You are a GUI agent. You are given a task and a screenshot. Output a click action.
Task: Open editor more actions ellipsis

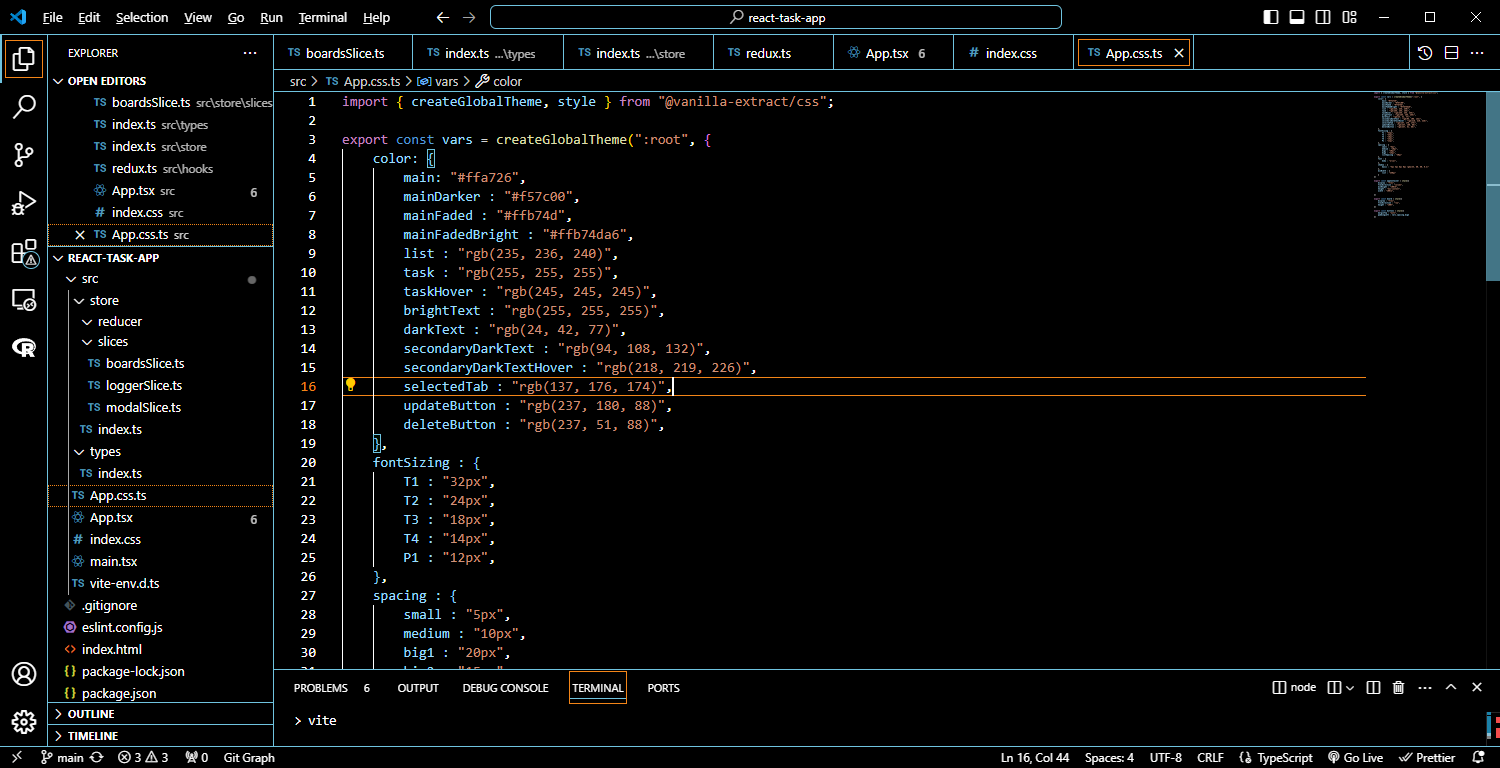click(1478, 53)
